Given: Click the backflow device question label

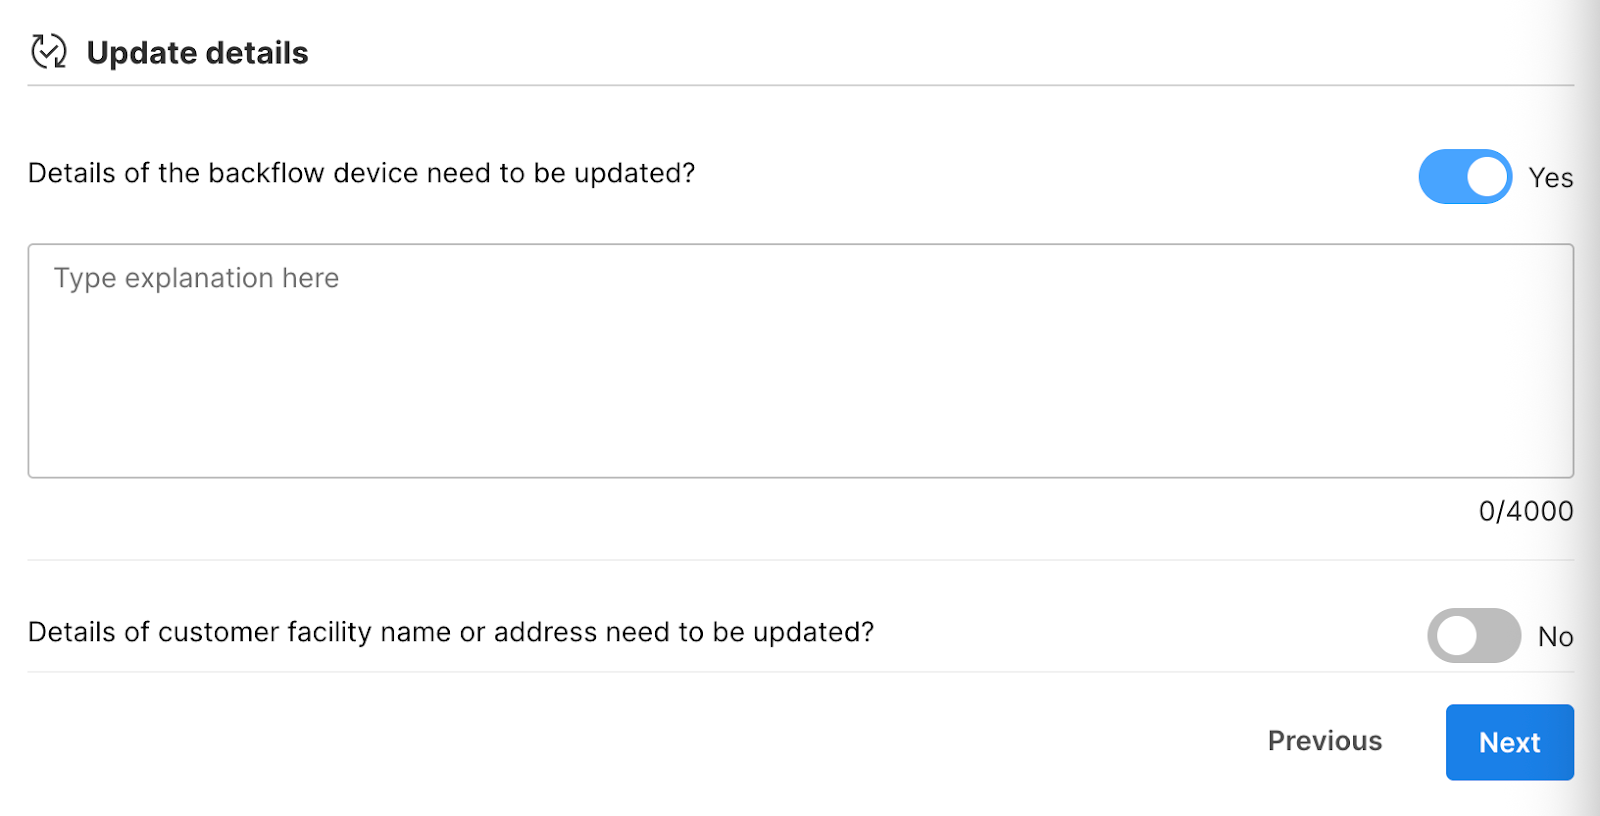Looking at the screenshot, I should pos(361,173).
